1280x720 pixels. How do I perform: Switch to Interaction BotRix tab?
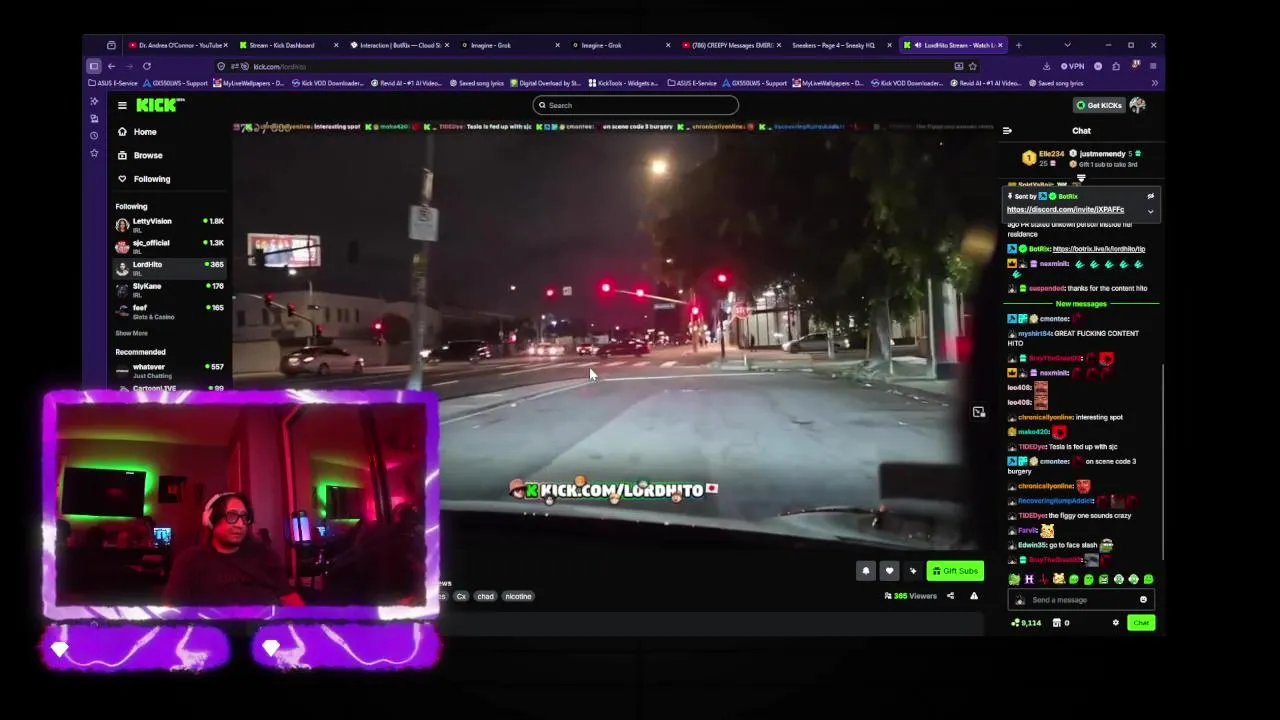[397, 45]
